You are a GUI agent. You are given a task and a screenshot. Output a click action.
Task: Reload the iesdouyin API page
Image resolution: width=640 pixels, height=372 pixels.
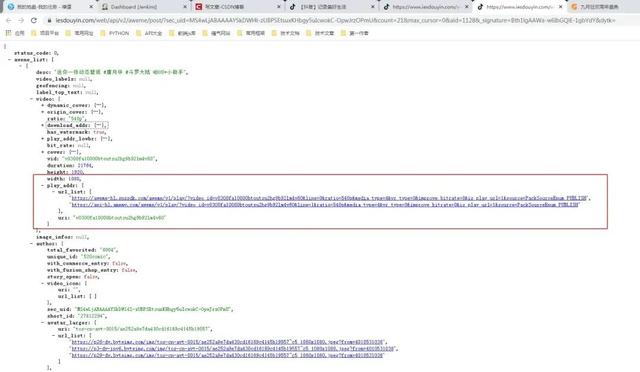(x=34, y=20)
